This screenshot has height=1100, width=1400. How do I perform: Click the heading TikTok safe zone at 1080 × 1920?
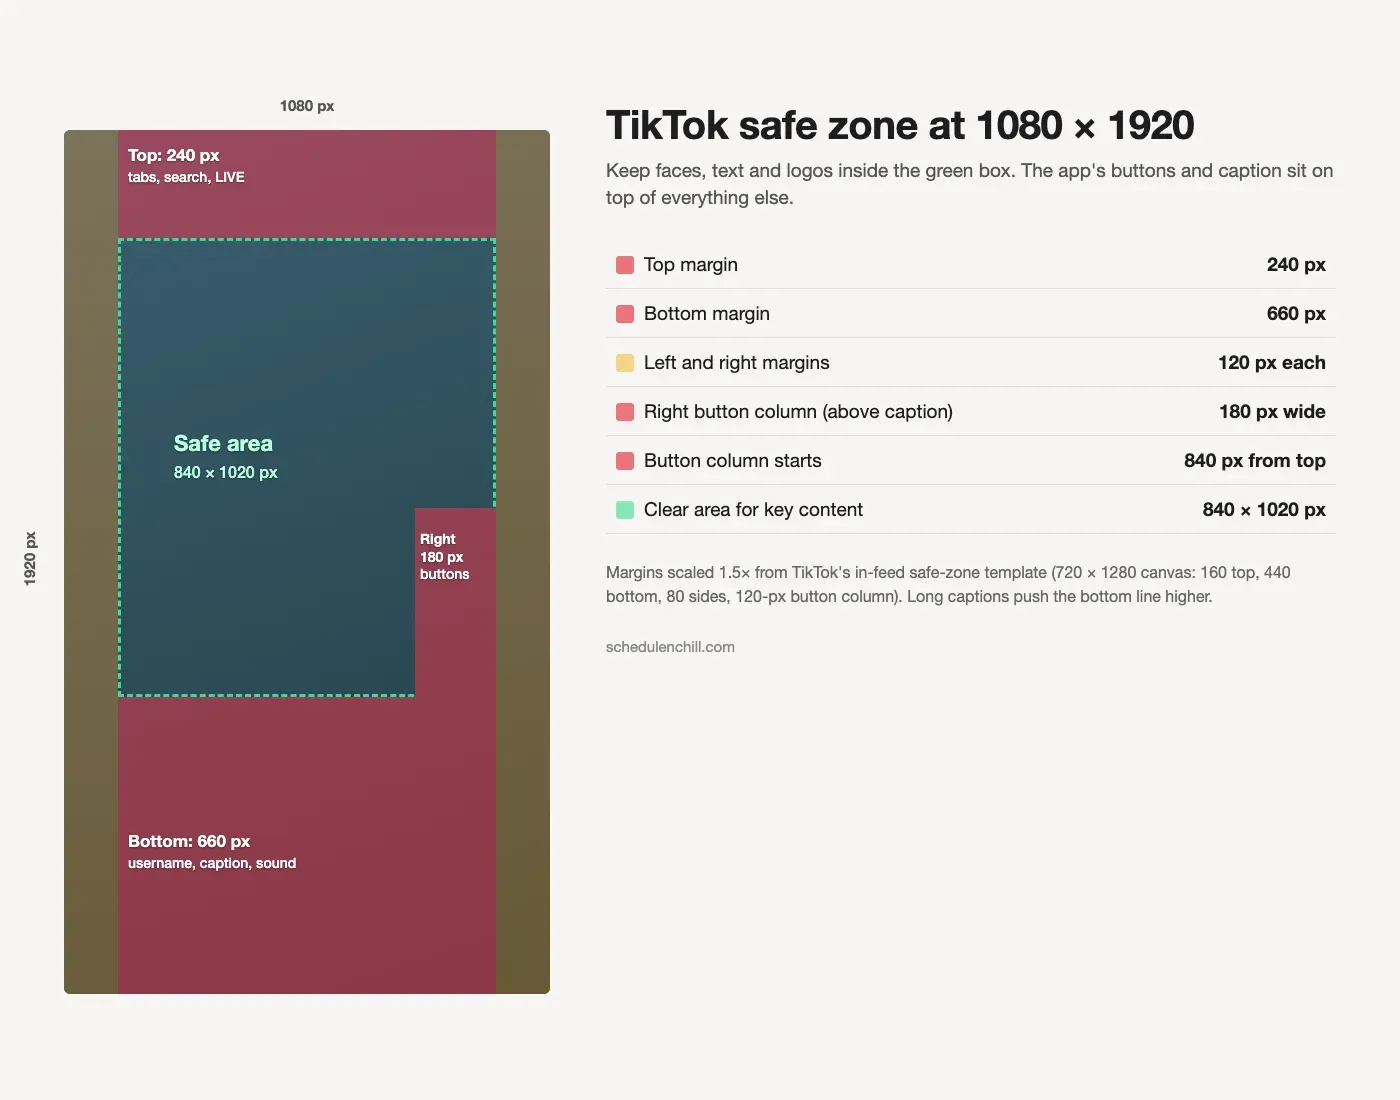pos(900,126)
